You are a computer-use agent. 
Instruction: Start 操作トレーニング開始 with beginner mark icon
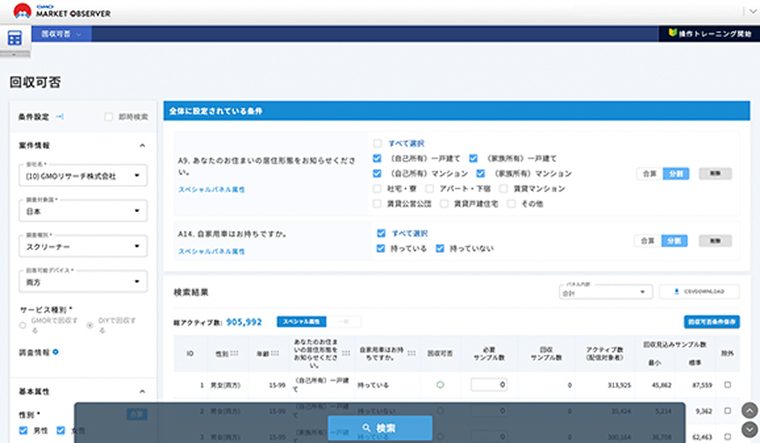pos(709,33)
